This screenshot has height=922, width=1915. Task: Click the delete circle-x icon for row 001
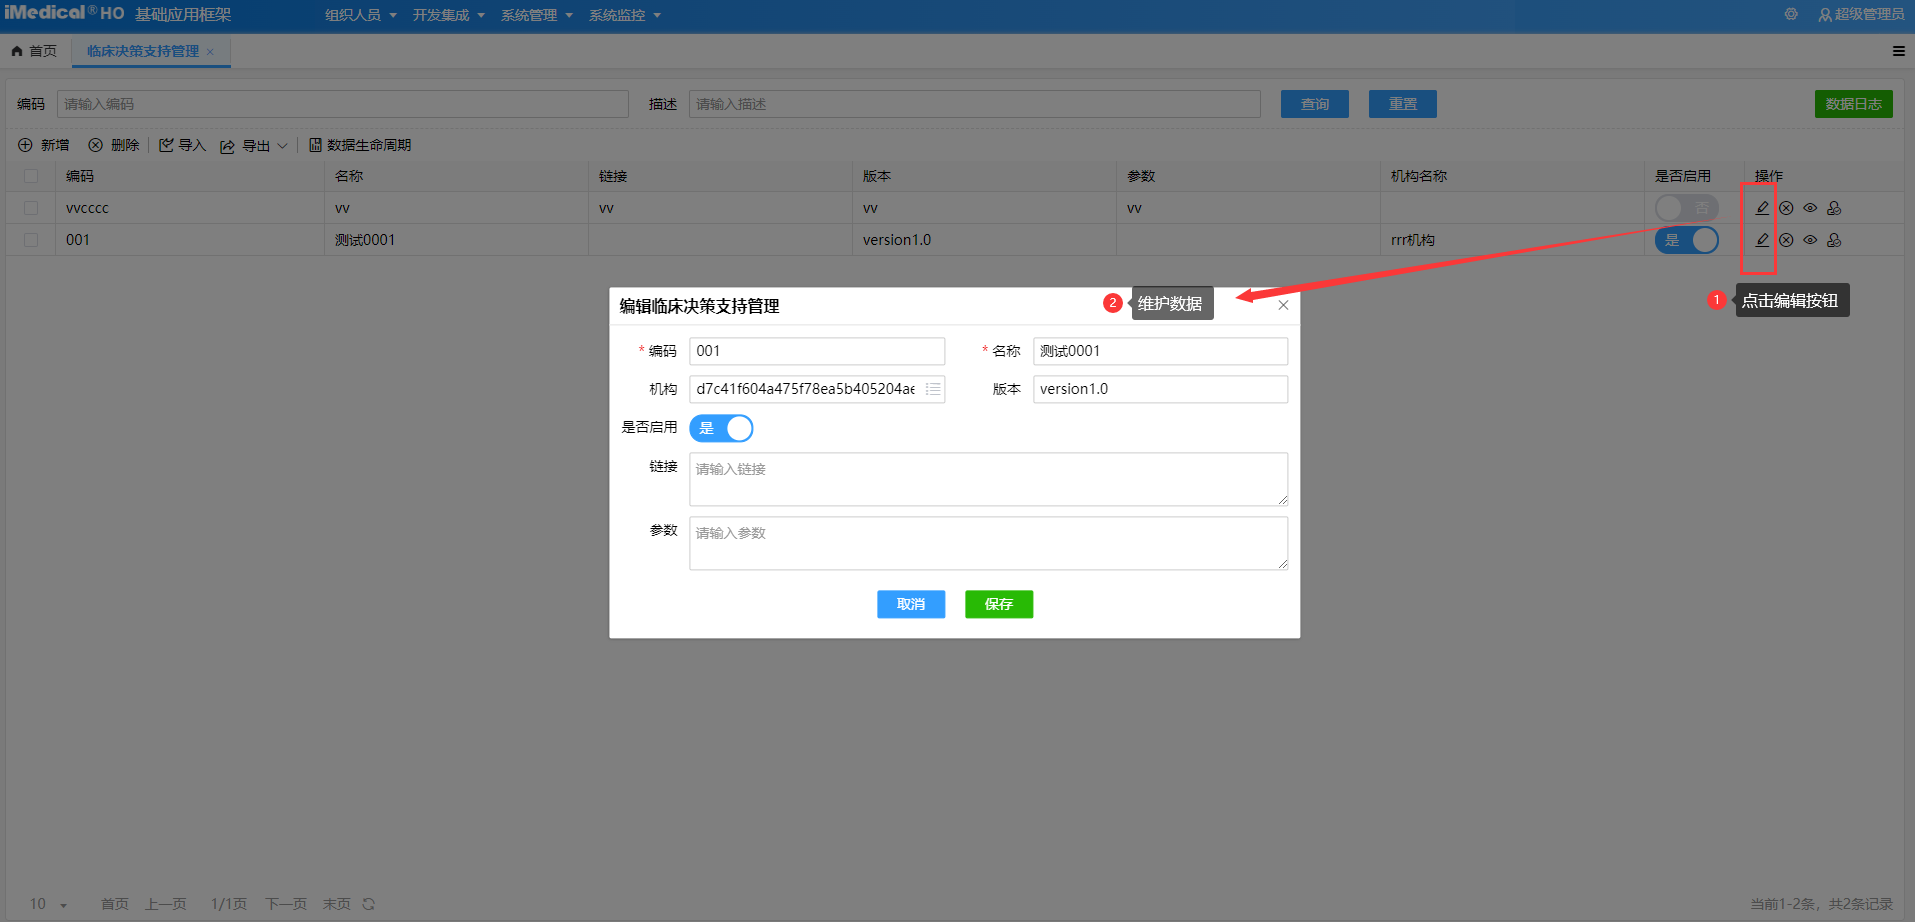click(x=1786, y=240)
